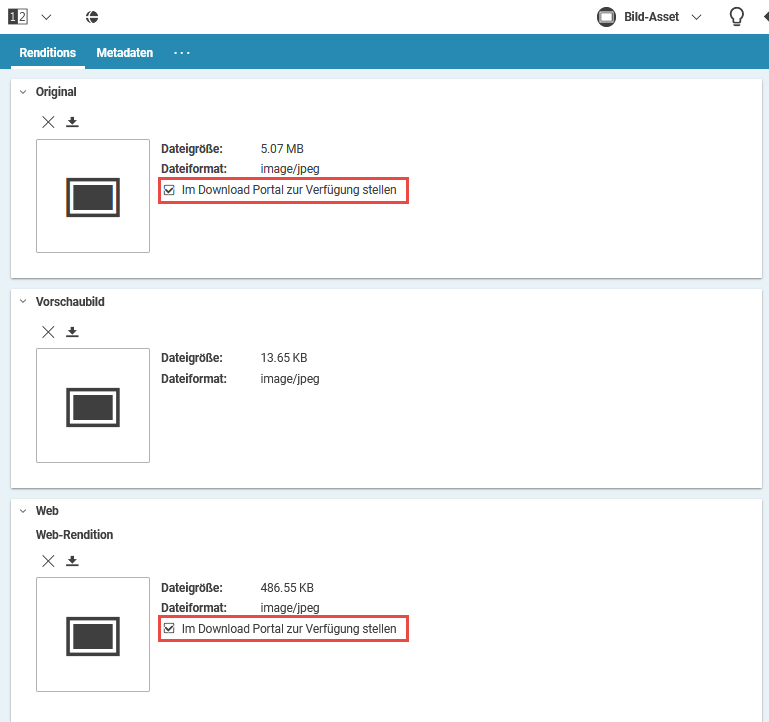769x722 pixels.
Task: Delete the Web-Rendition with X icon
Action: tap(48, 561)
